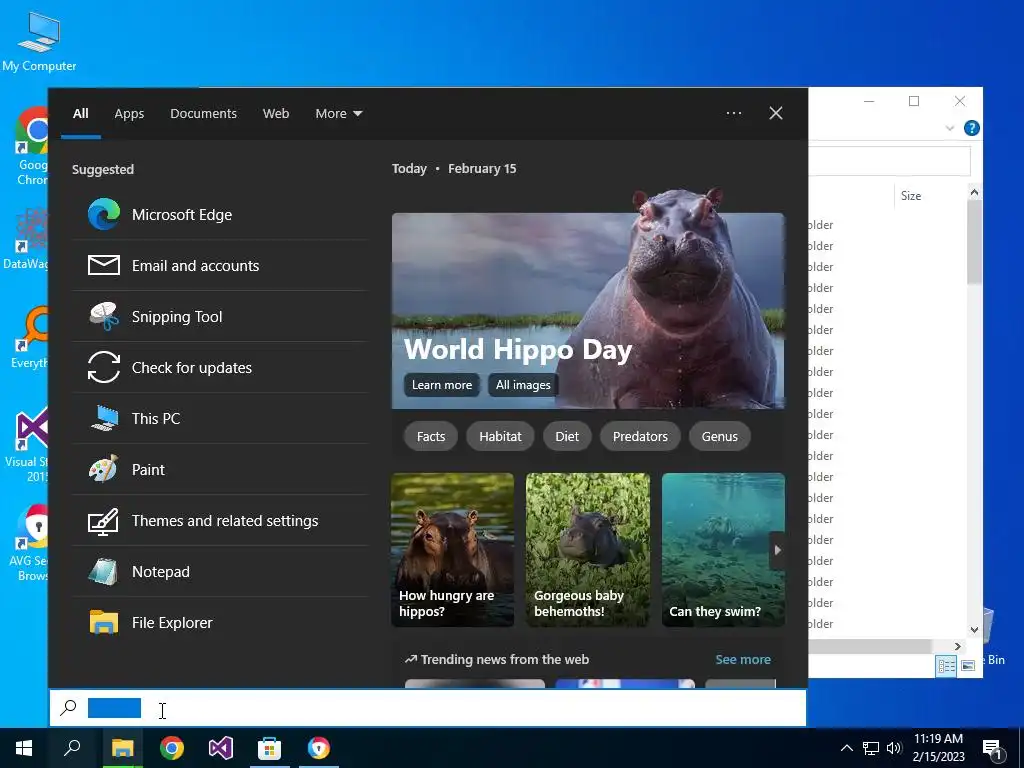Switch to the Web search tab
The image size is (1024, 768).
tap(276, 113)
